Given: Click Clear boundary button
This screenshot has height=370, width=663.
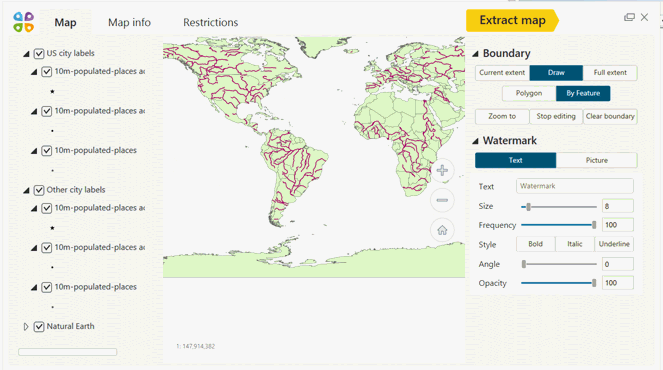Looking at the screenshot, I should [610, 116].
